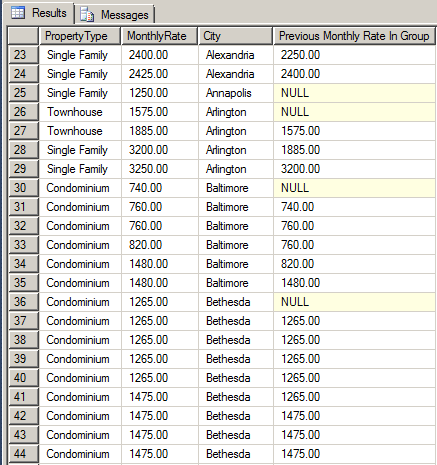The height and width of the screenshot is (465, 437).
Task: Click Condominium in row 35
Action: coord(80,283)
